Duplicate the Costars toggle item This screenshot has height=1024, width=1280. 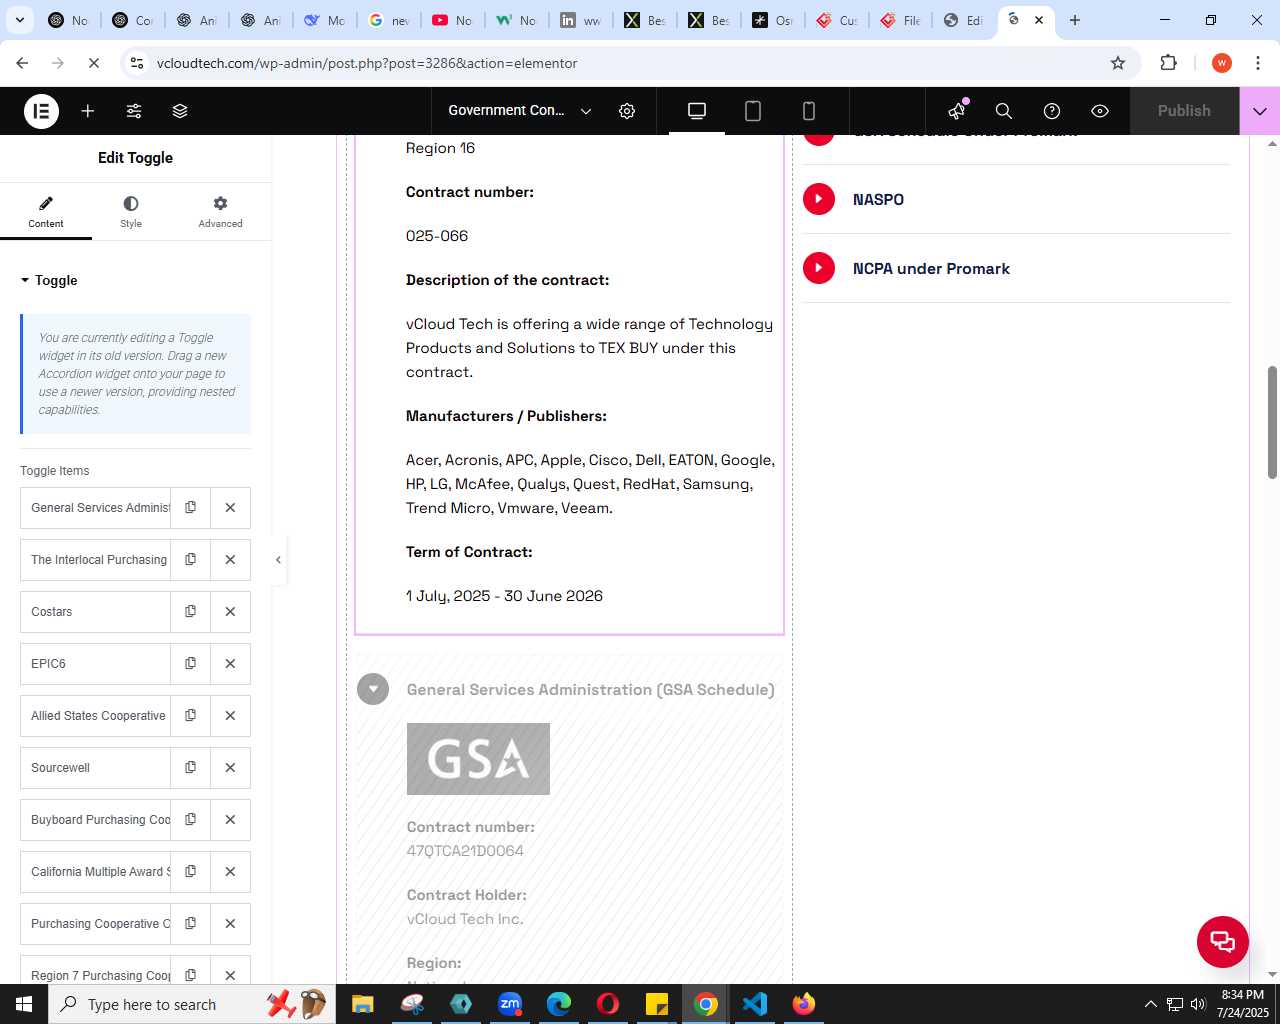190,612
